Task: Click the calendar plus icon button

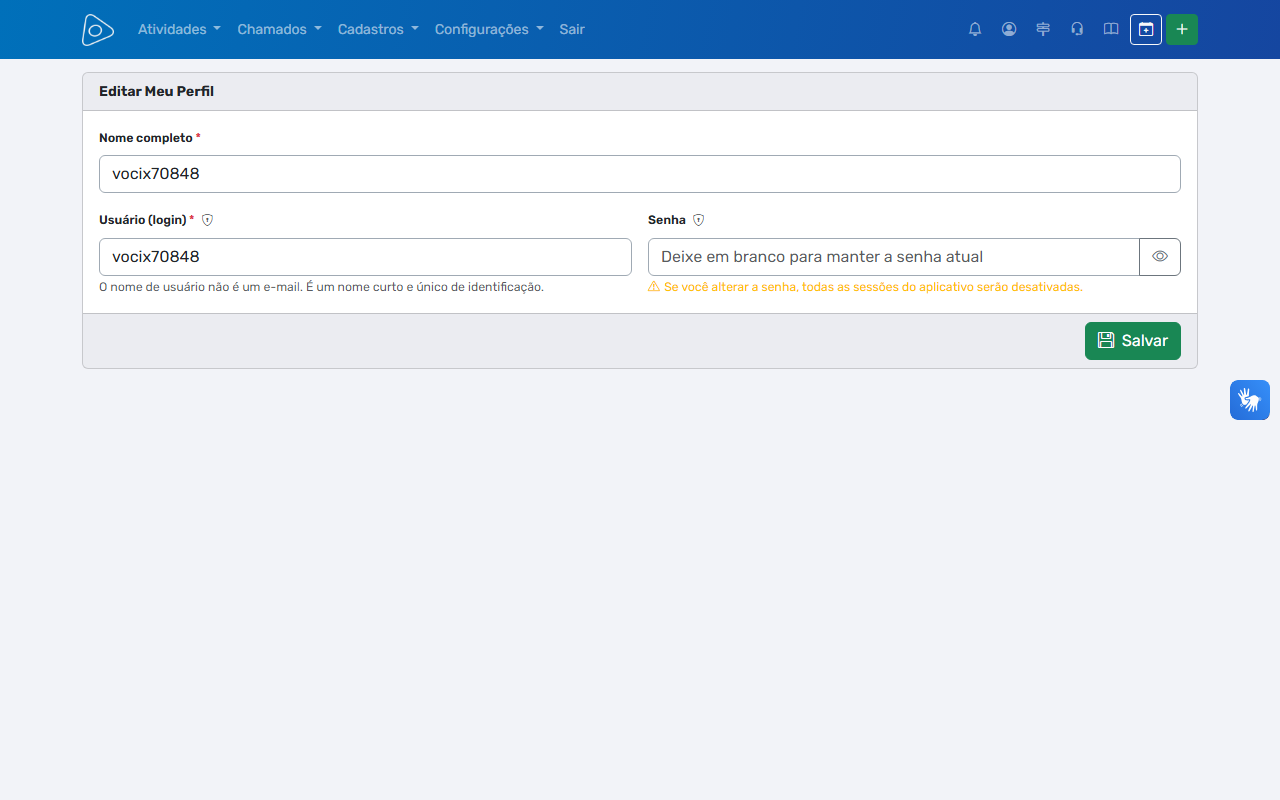Action: [1146, 29]
